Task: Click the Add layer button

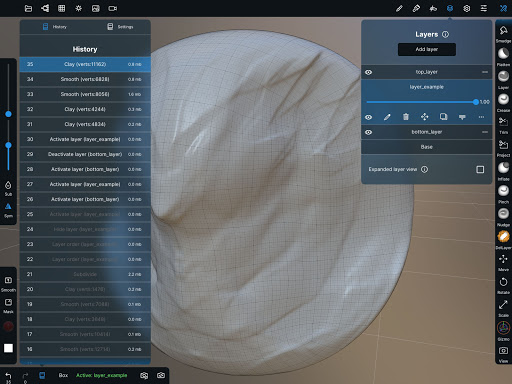Action: coord(427,49)
